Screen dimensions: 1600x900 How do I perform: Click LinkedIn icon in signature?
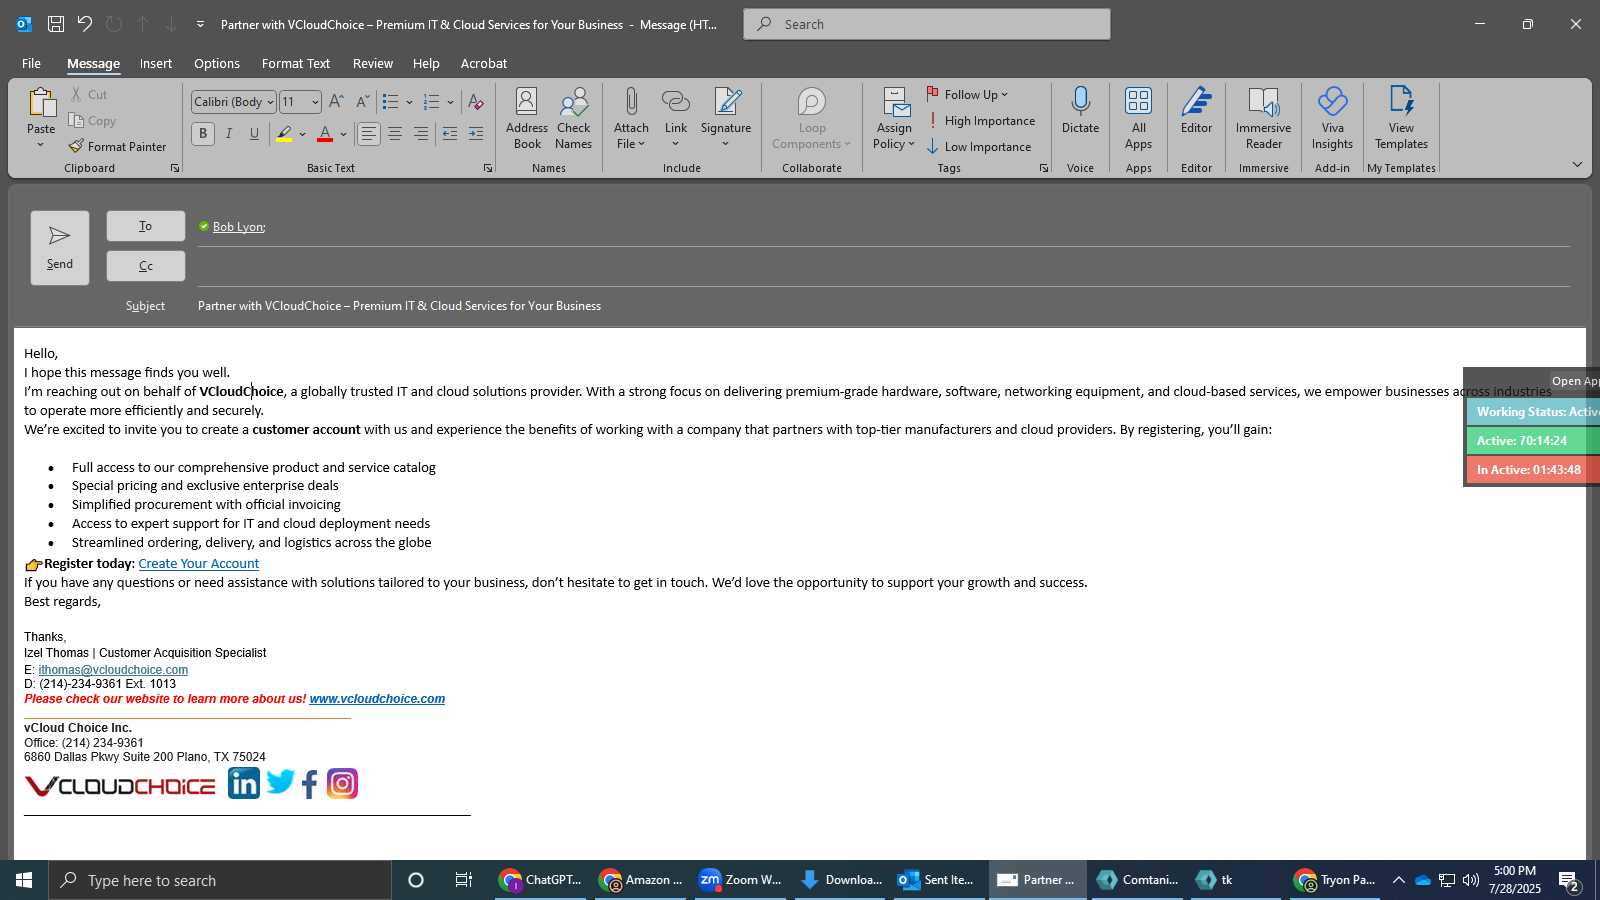point(244,783)
